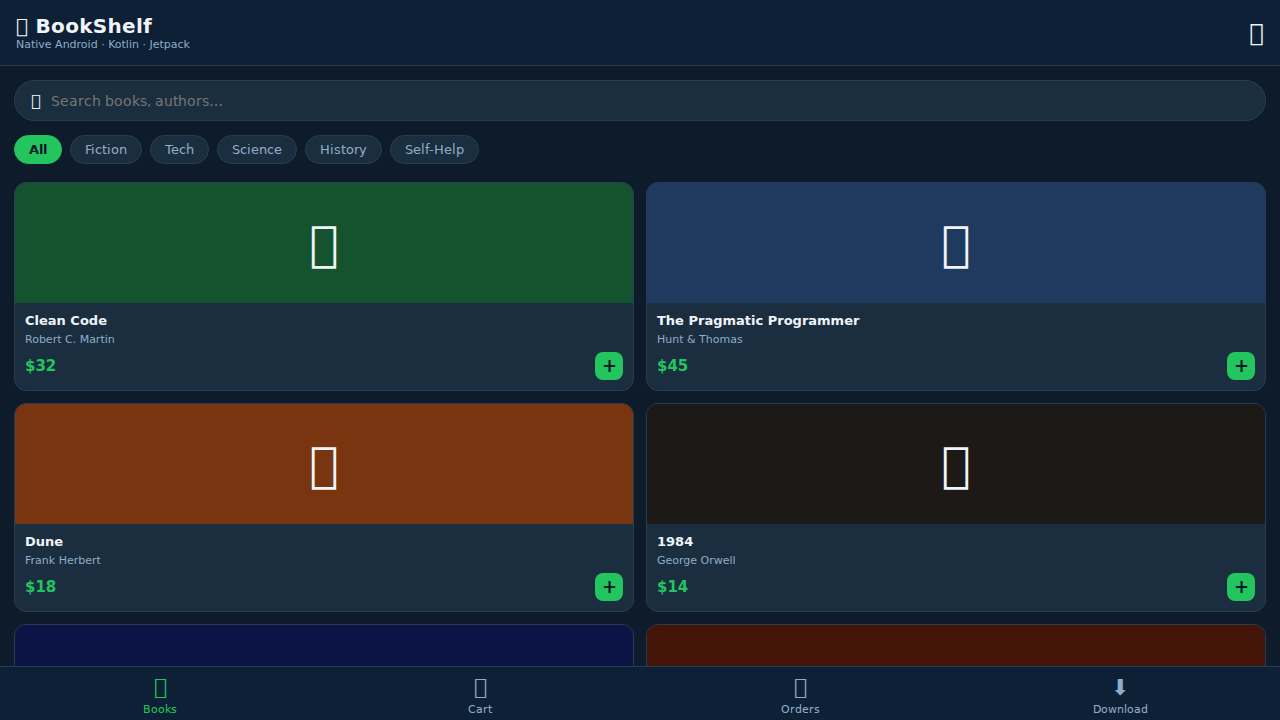Open the Dune orange book cover
The width and height of the screenshot is (1280, 720).
324,464
